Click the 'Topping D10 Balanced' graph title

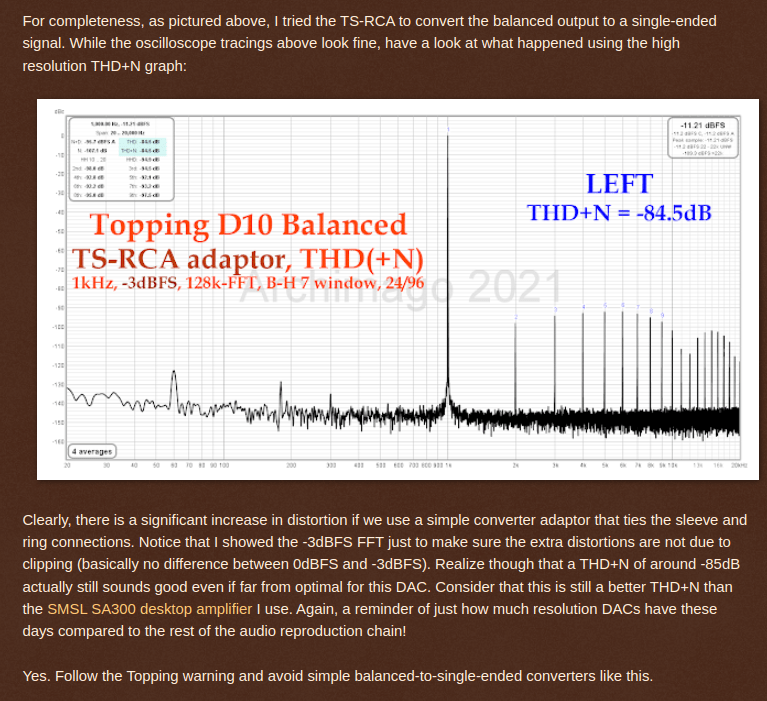click(x=248, y=225)
